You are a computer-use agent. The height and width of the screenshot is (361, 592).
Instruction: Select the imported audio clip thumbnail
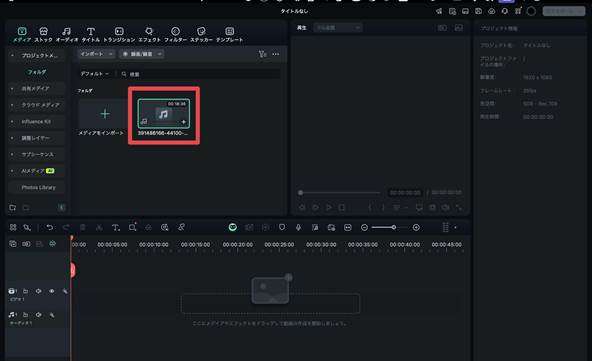[x=163, y=114]
